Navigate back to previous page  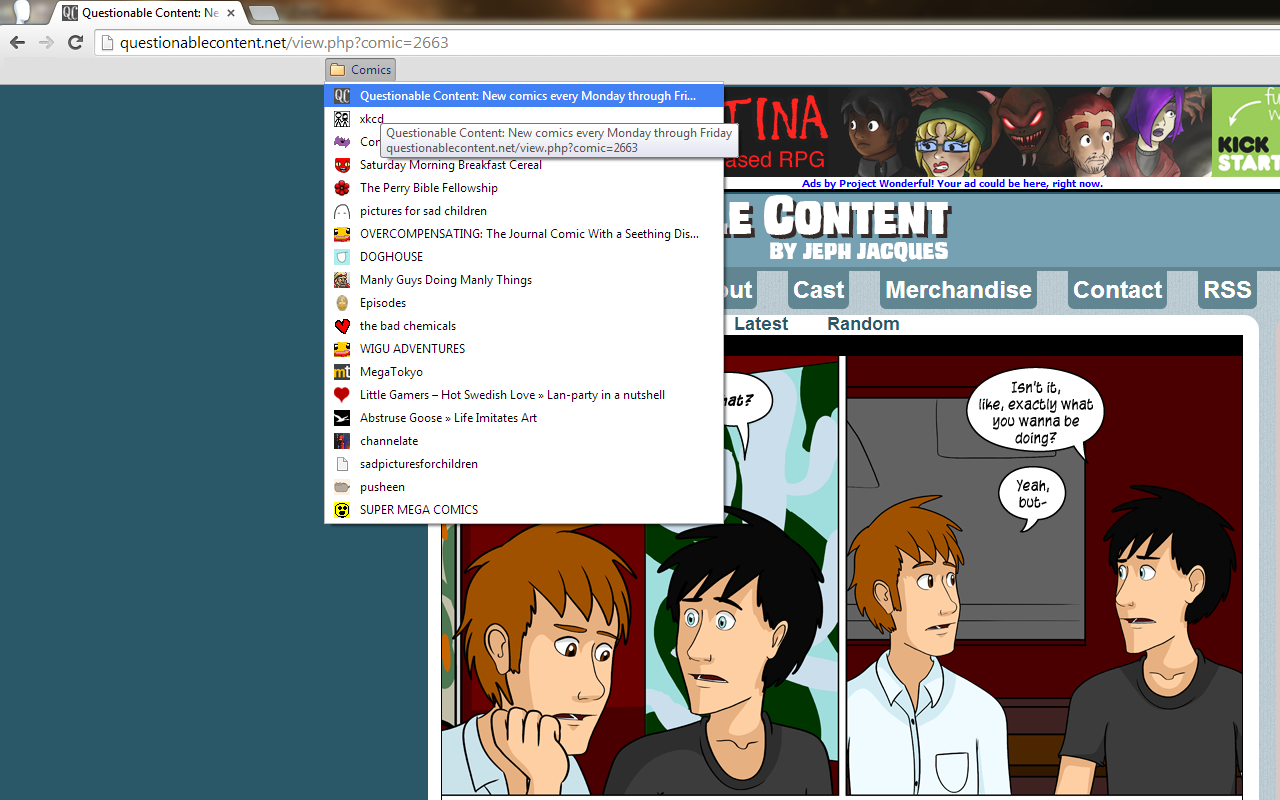point(16,42)
